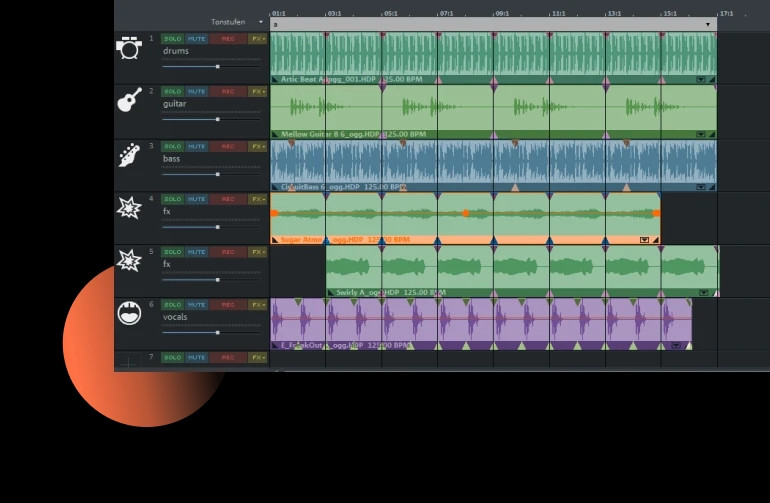Click the acoustic guitar icon on track 2
Image resolution: width=770 pixels, height=503 pixels.
130,100
